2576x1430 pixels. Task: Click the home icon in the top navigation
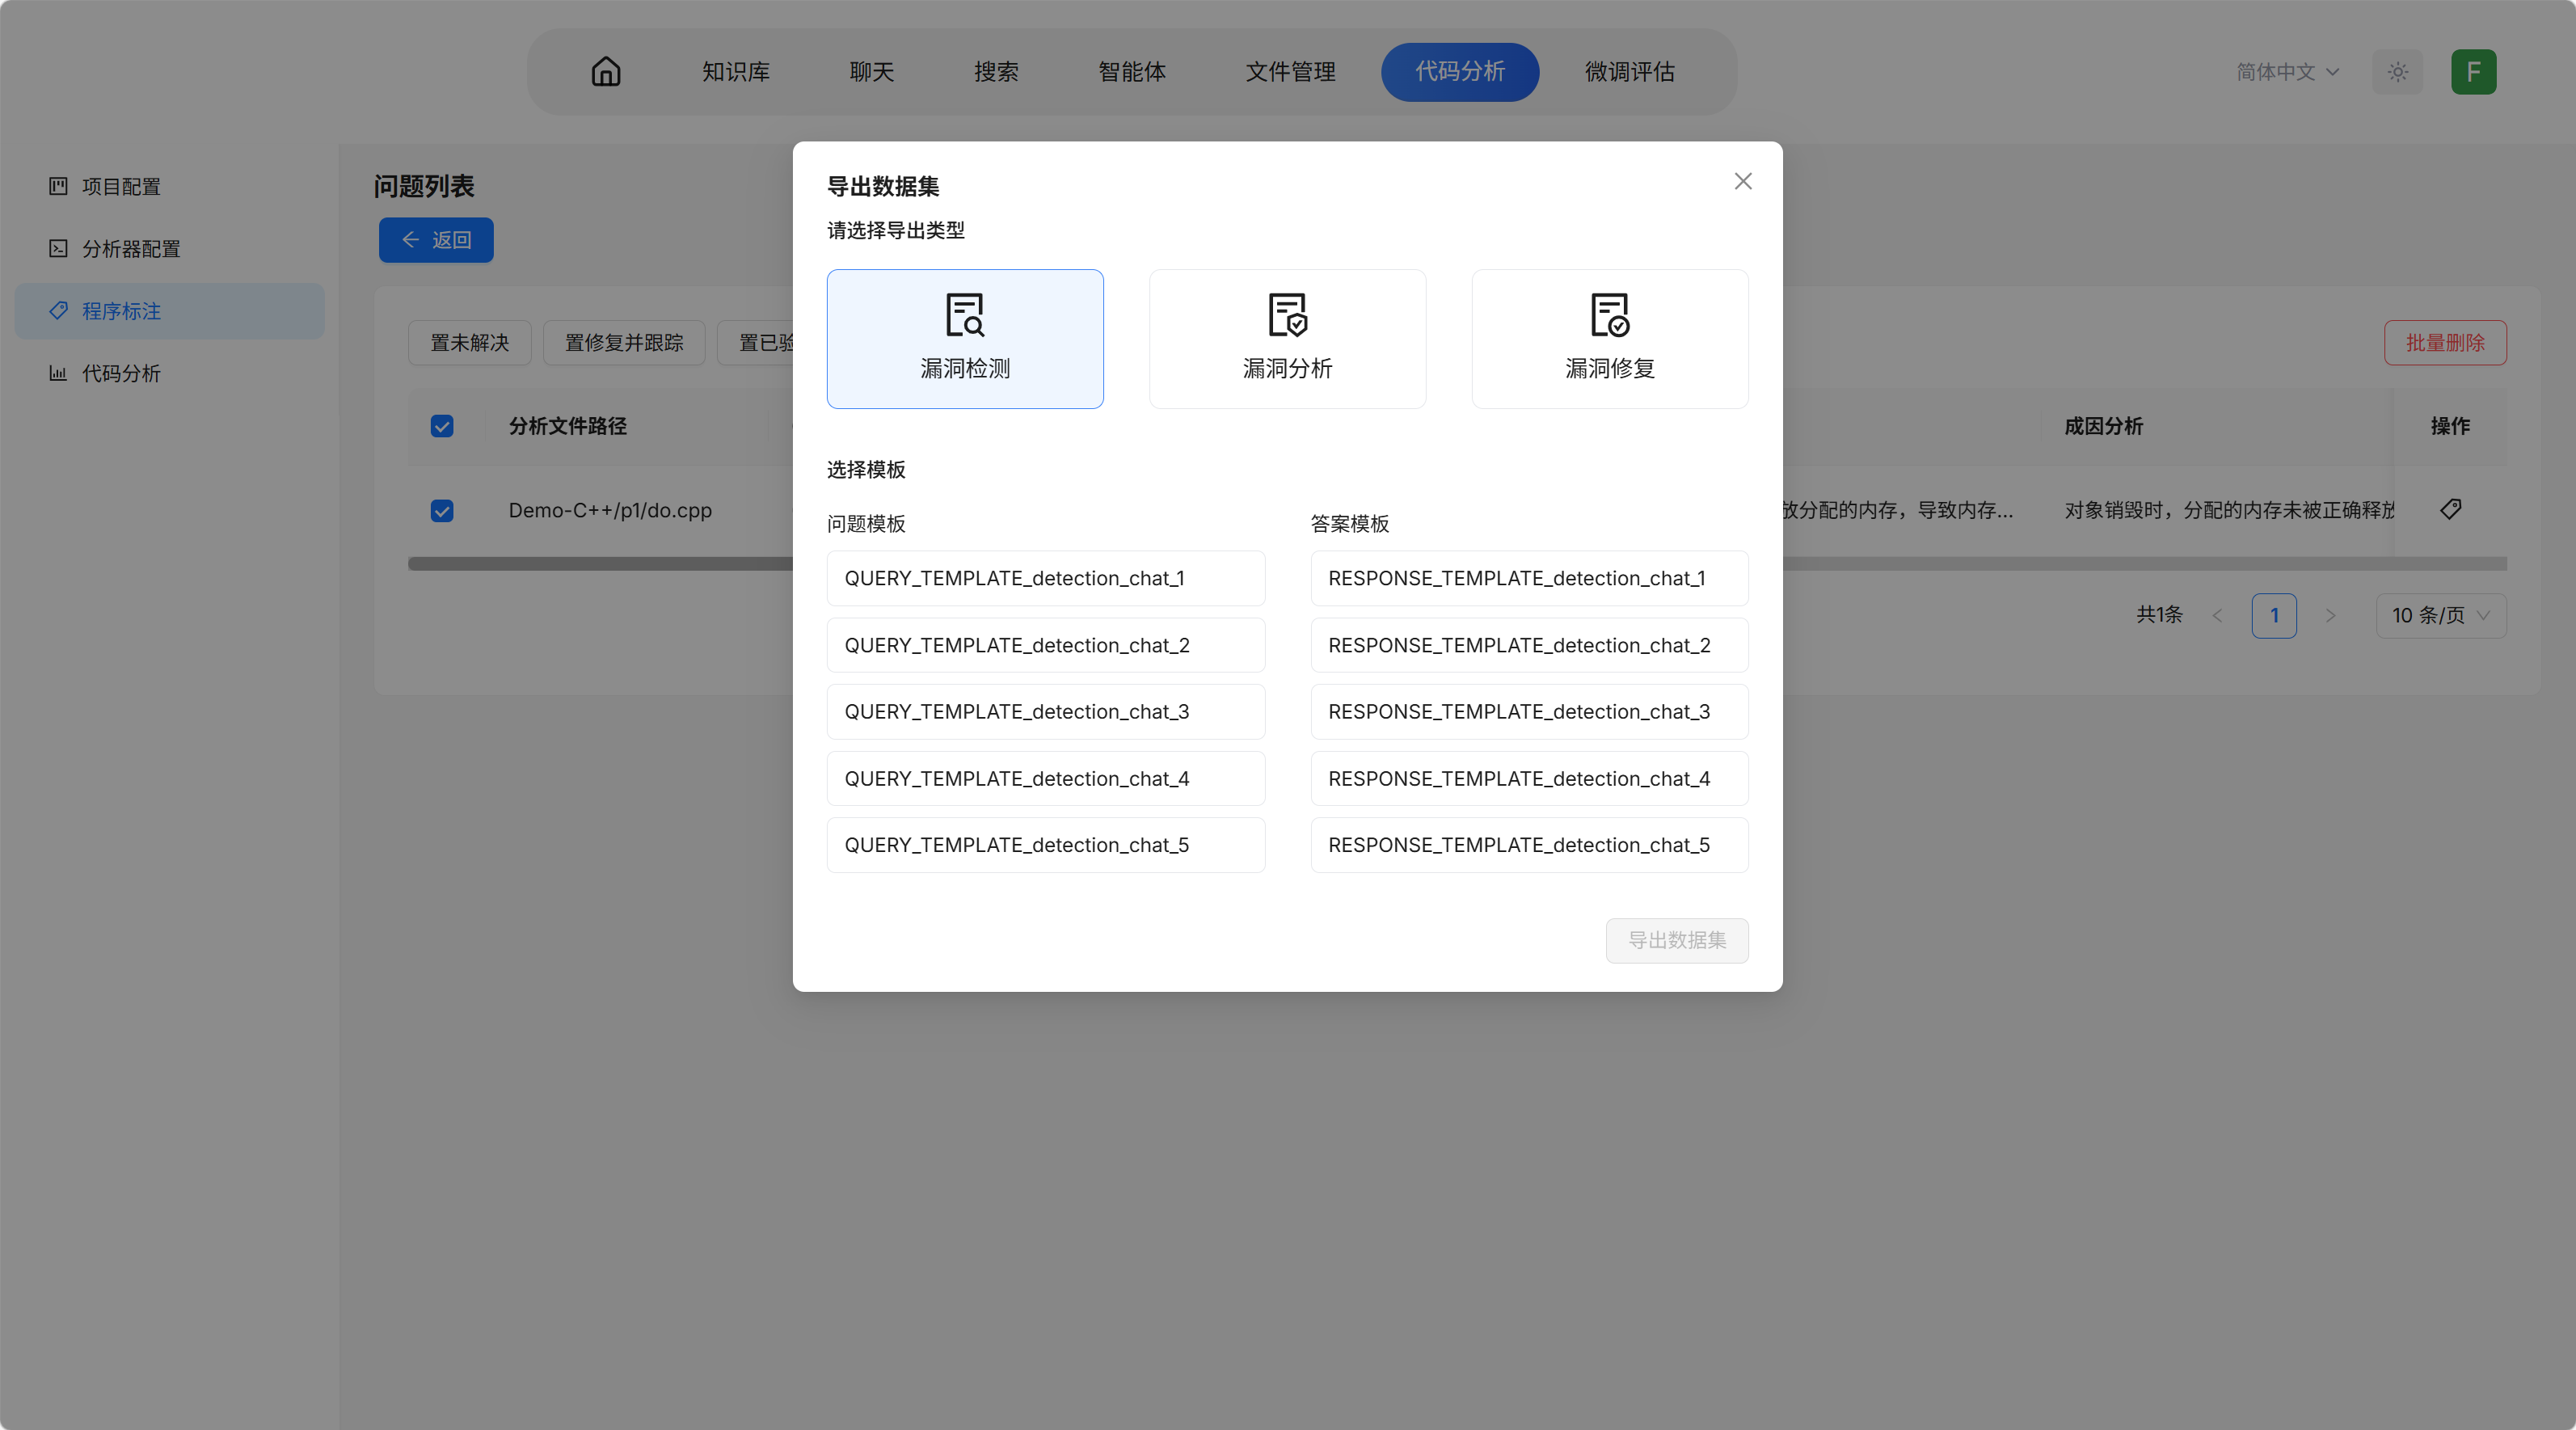[605, 71]
